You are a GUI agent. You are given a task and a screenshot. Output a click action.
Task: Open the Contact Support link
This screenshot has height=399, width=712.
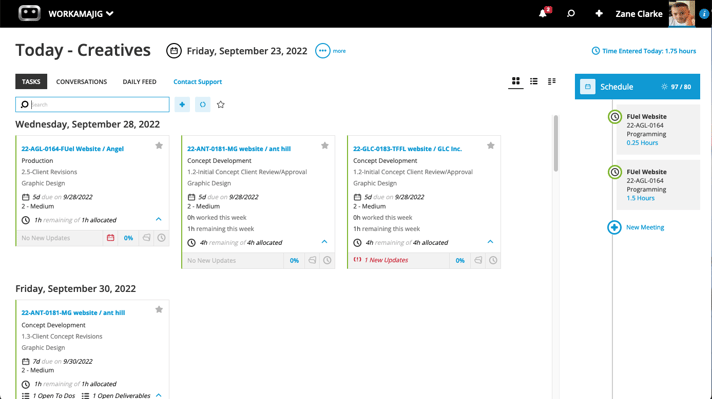pyautogui.click(x=198, y=82)
